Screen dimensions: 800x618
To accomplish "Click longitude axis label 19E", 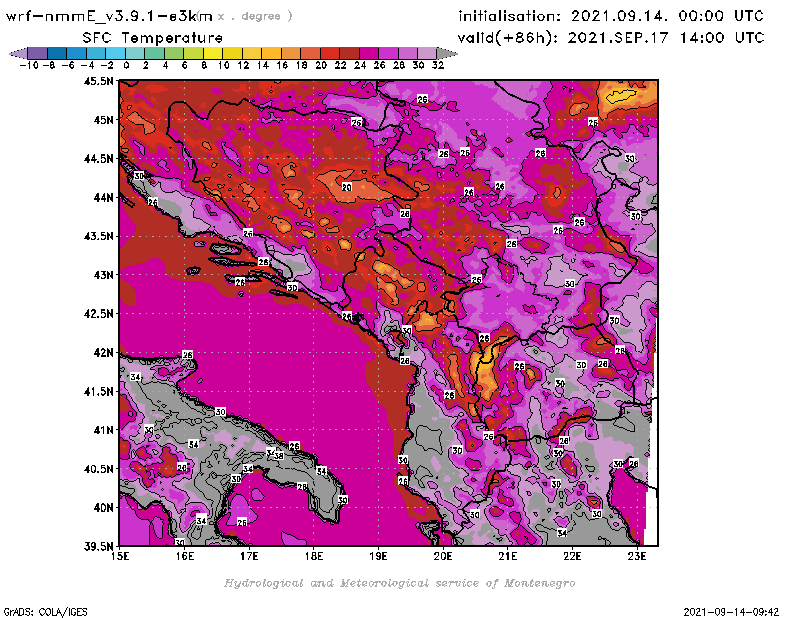I will [x=379, y=556].
